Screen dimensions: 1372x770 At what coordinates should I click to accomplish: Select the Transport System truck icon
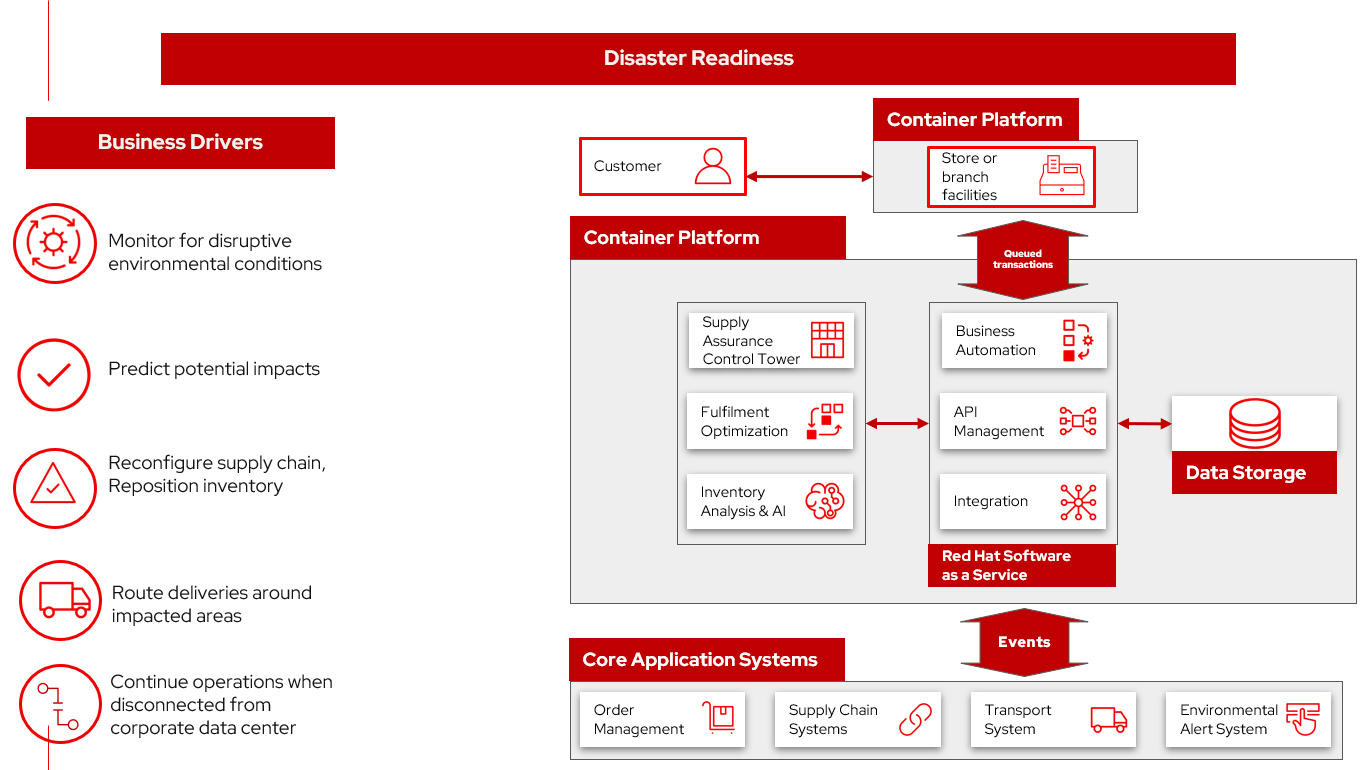[1111, 719]
